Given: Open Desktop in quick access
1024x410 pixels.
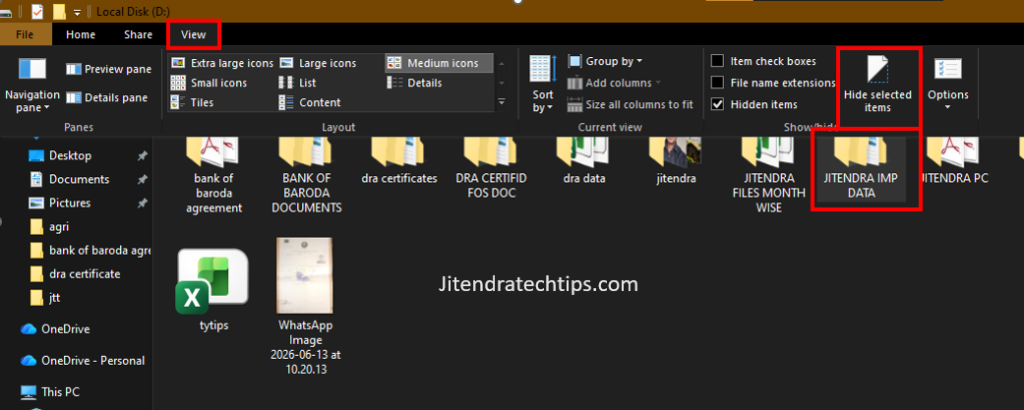Looking at the screenshot, I should (70, 155).
